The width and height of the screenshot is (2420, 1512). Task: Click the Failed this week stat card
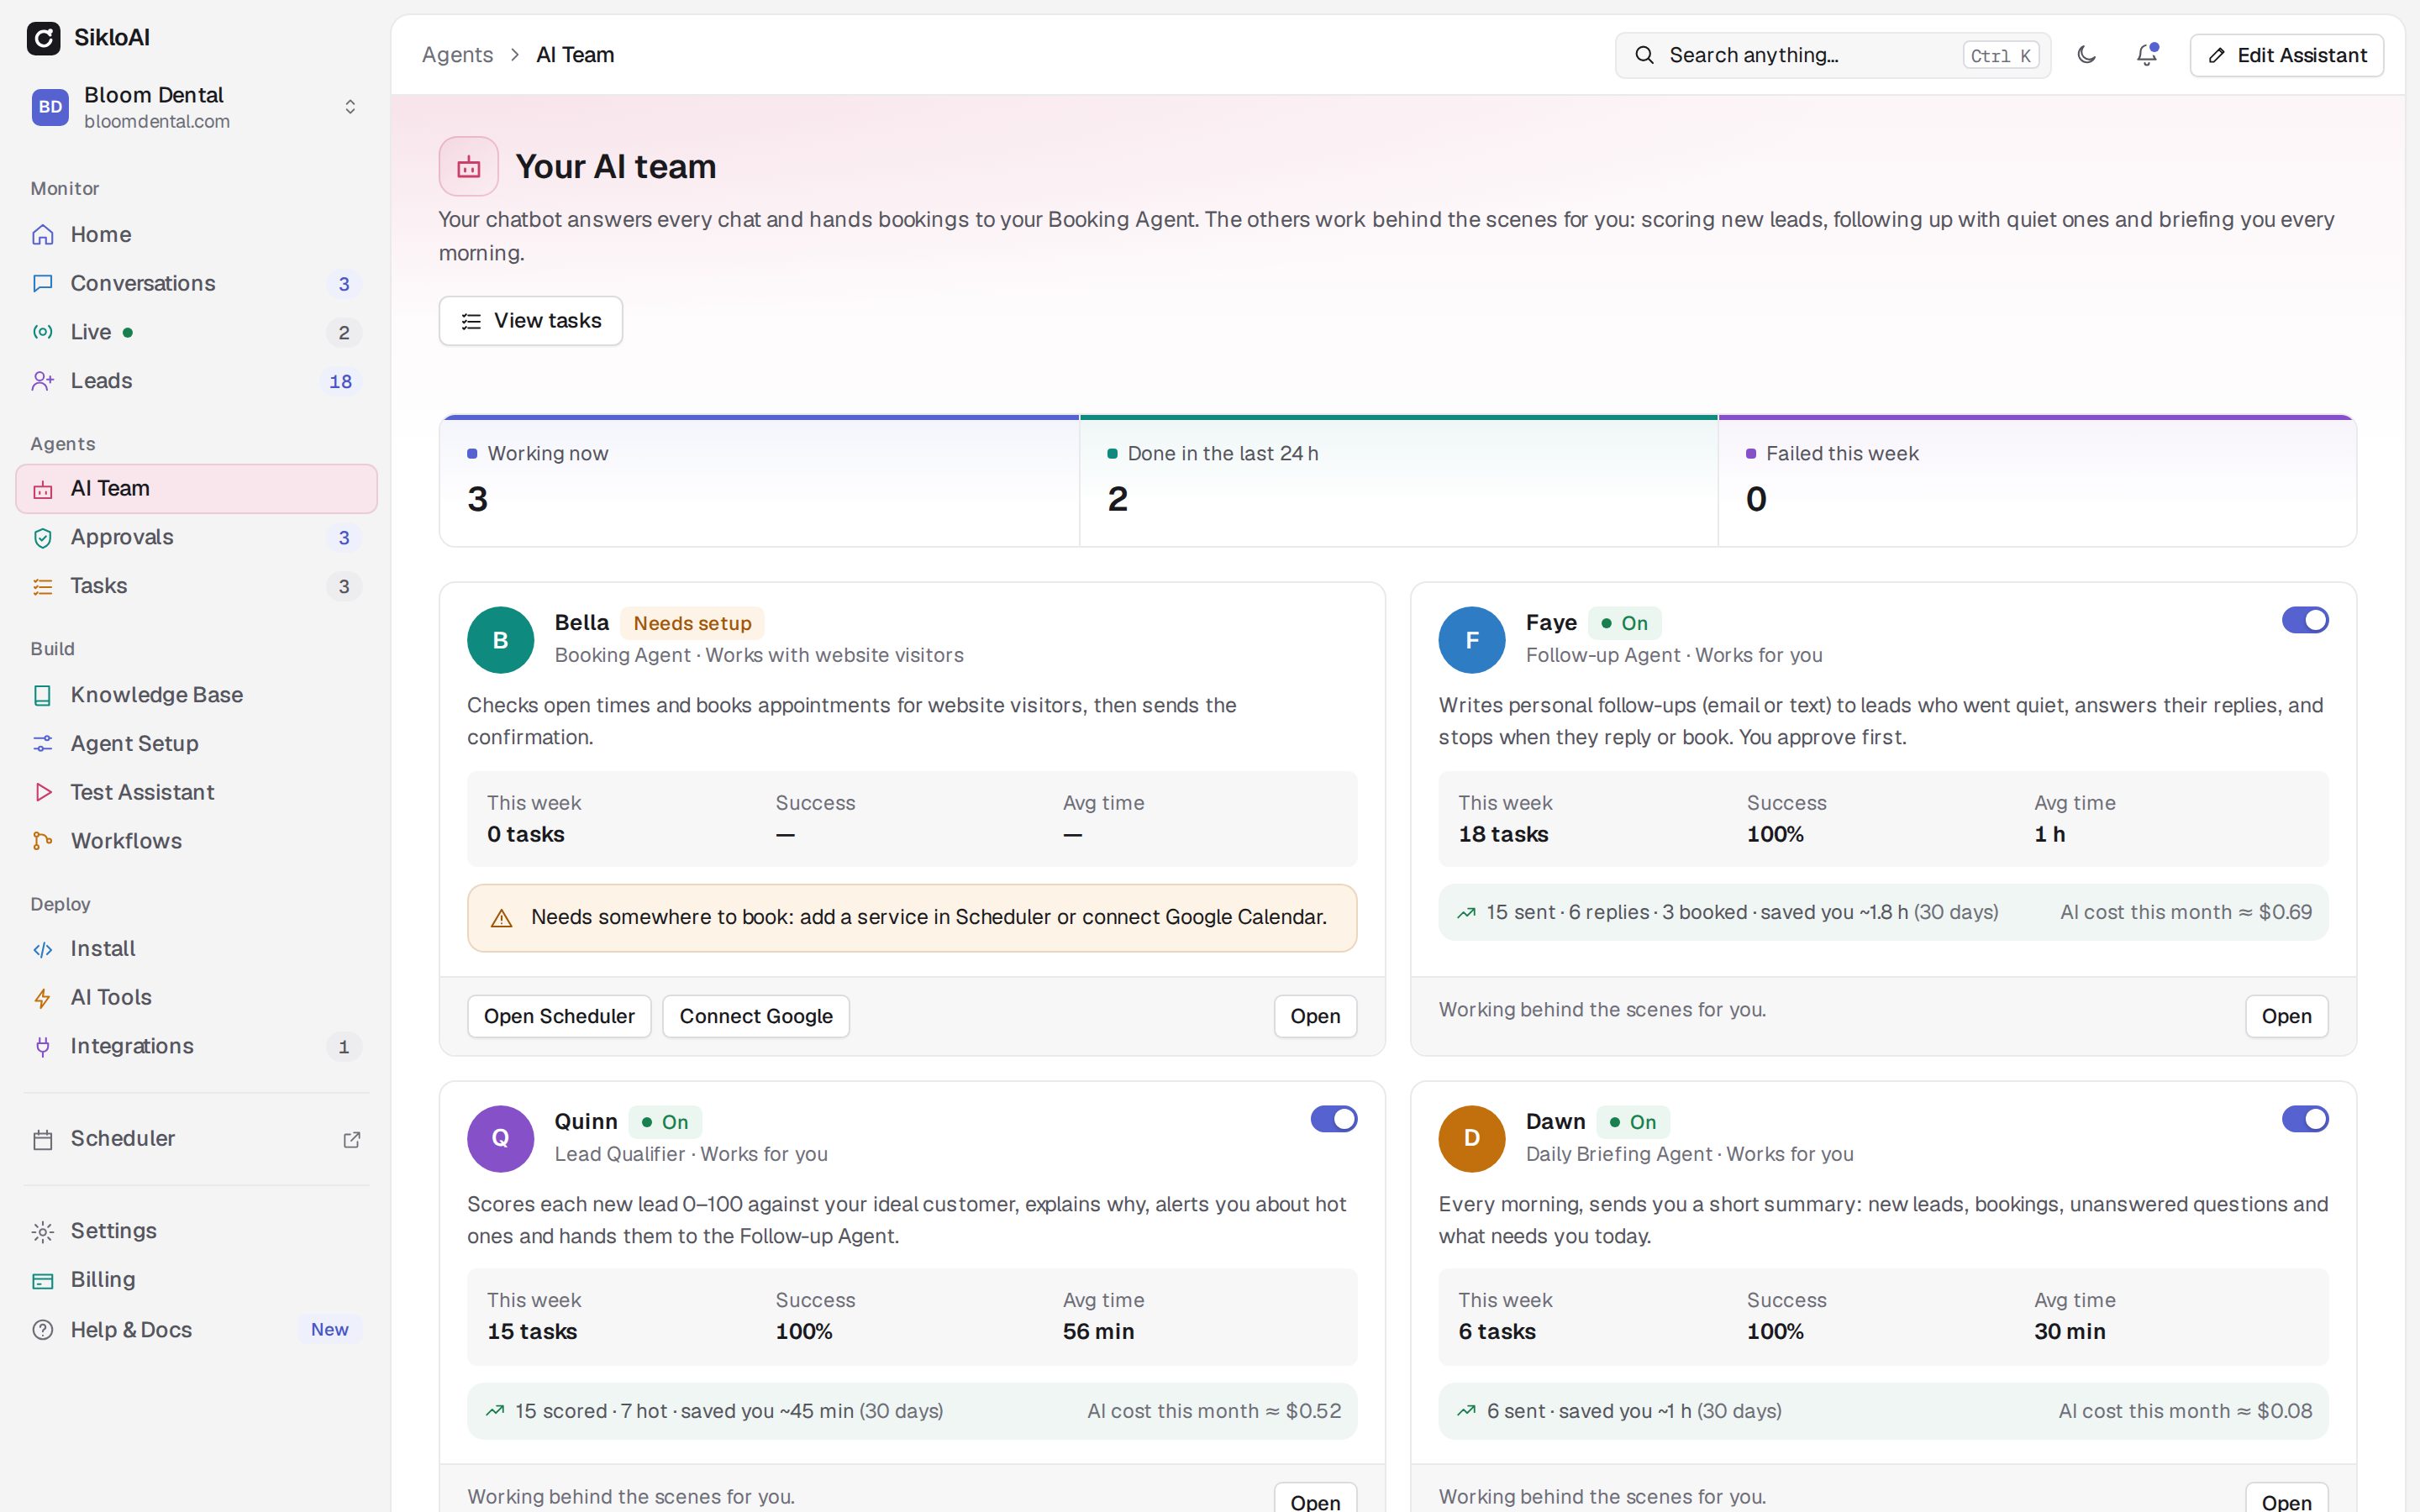2037,481
